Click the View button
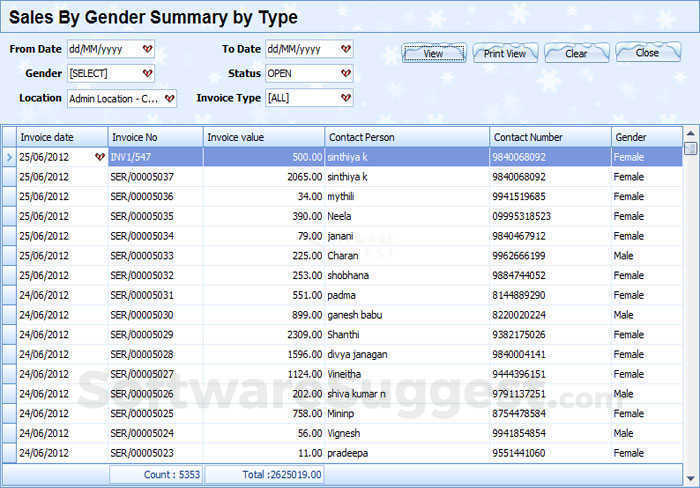 tap(434, 53)
